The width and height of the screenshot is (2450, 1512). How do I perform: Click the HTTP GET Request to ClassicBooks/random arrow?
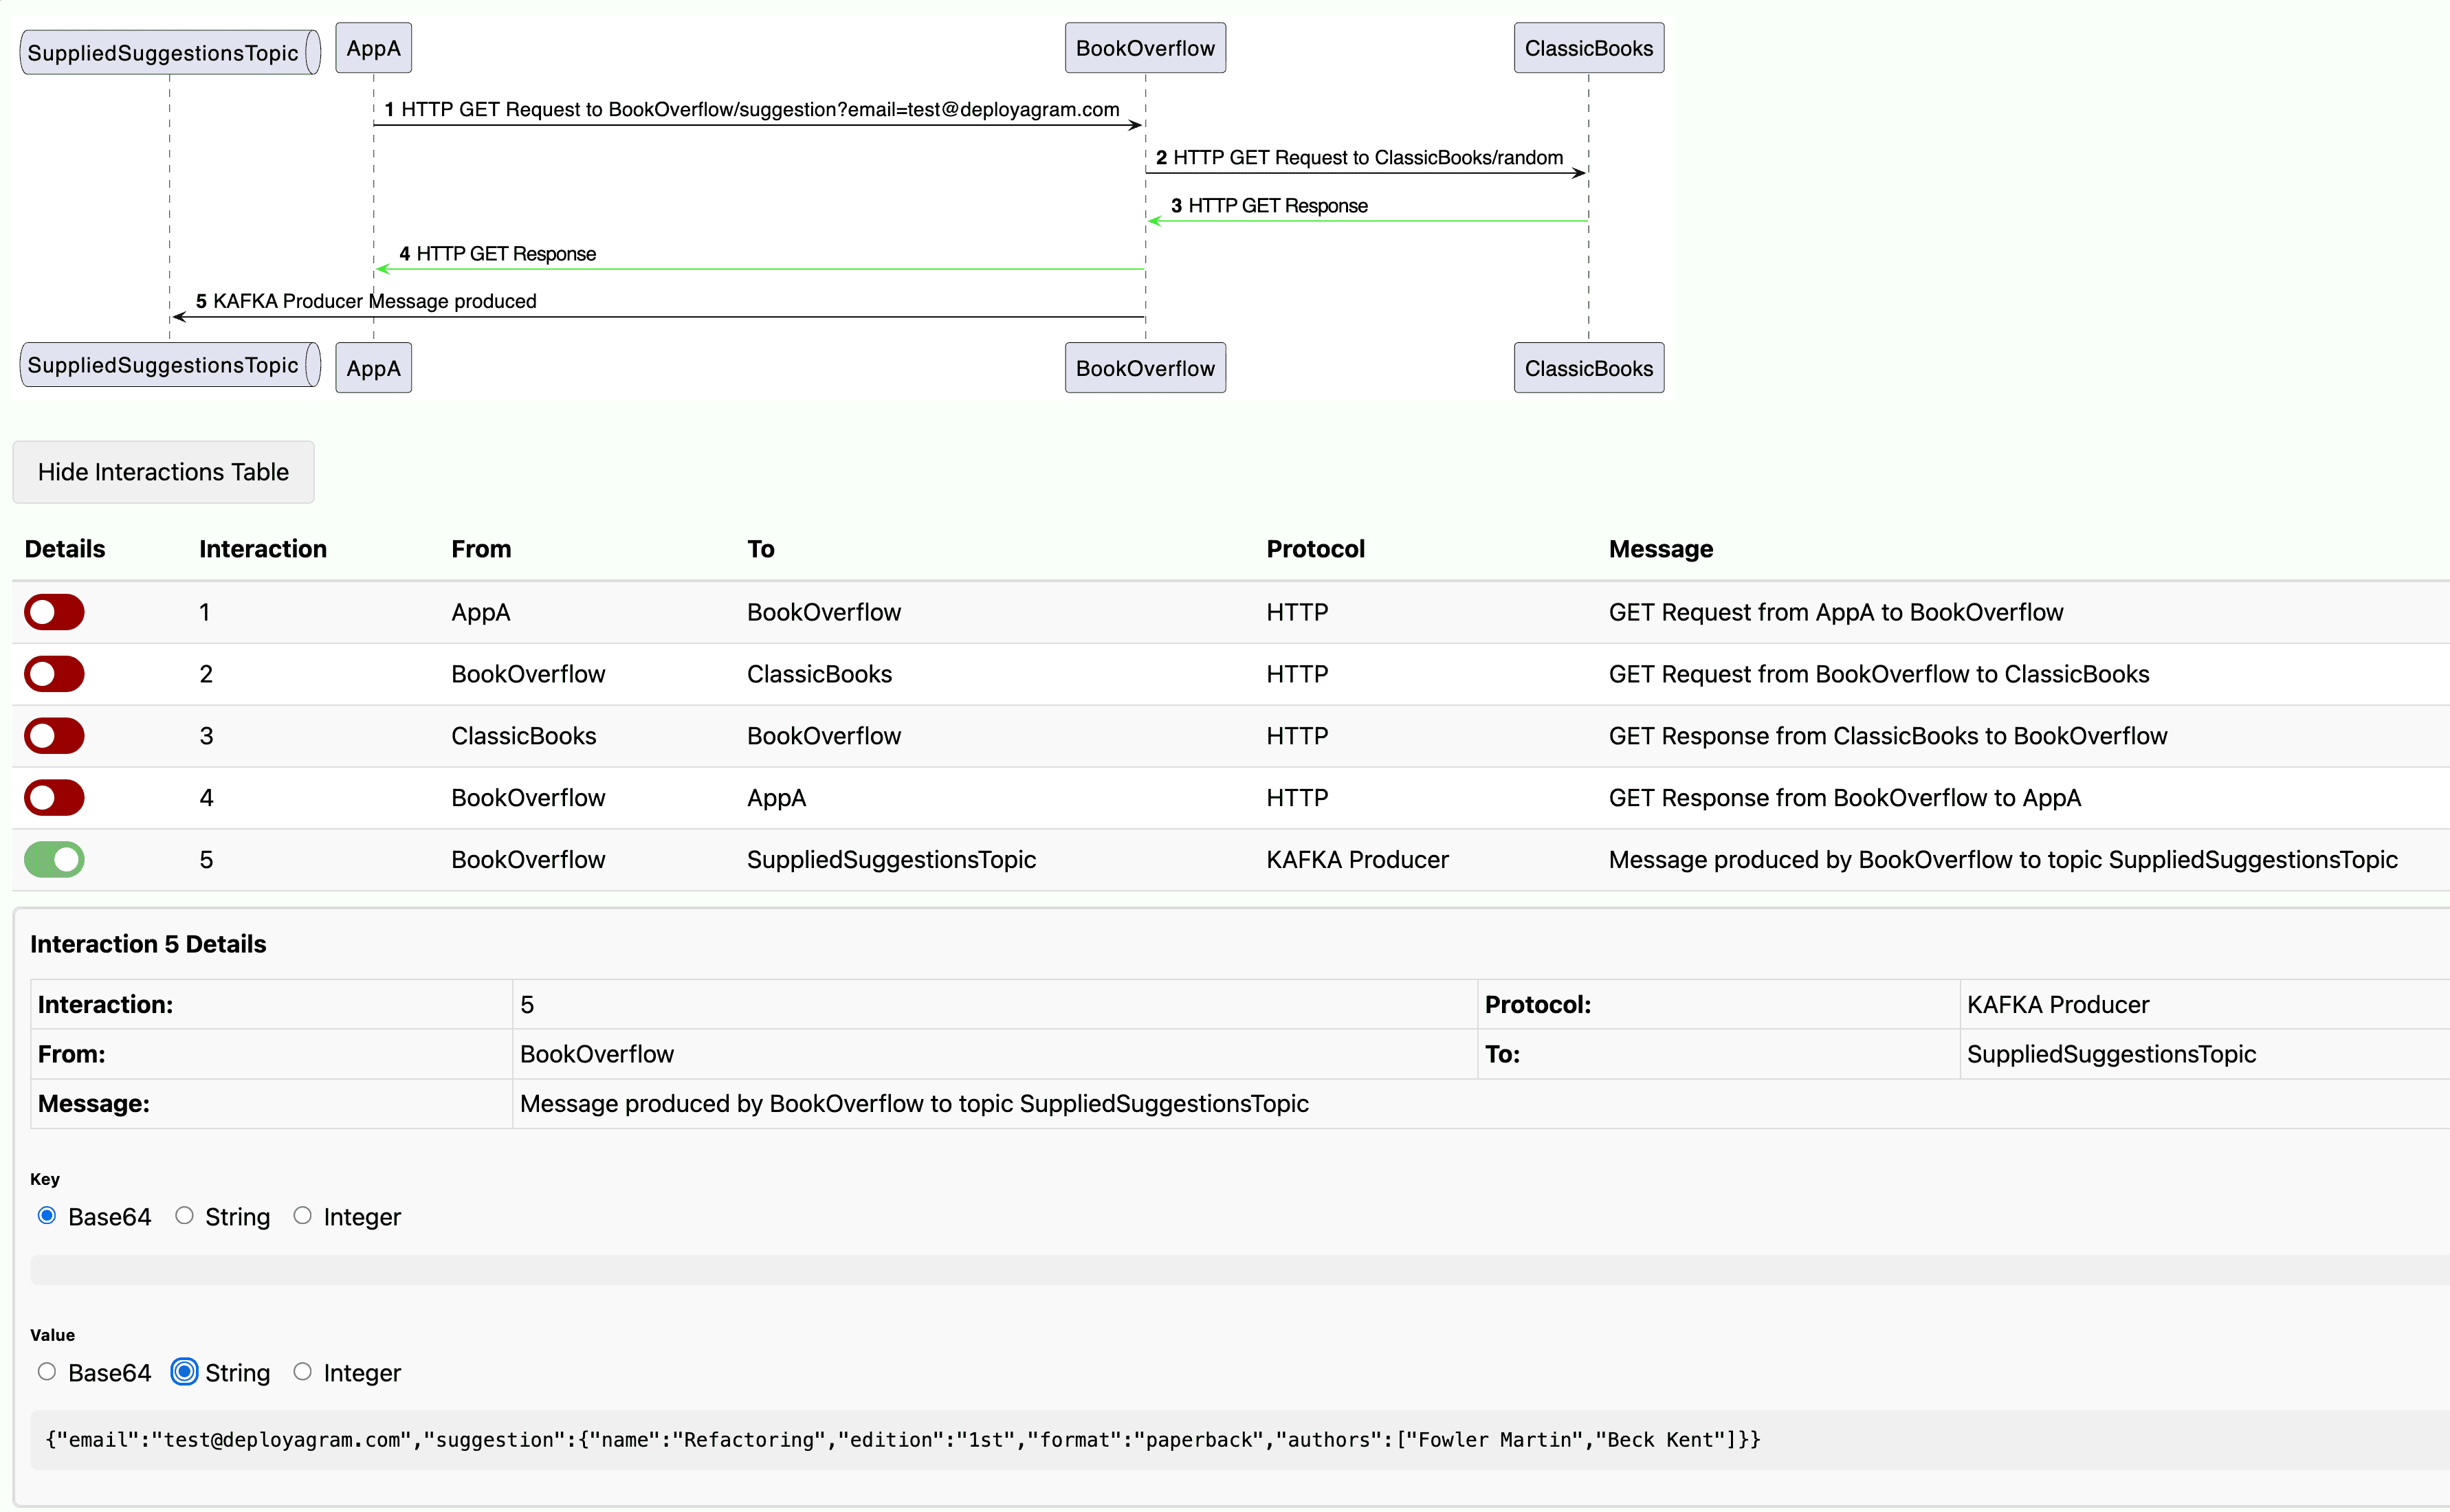[x=1365, y=172]
